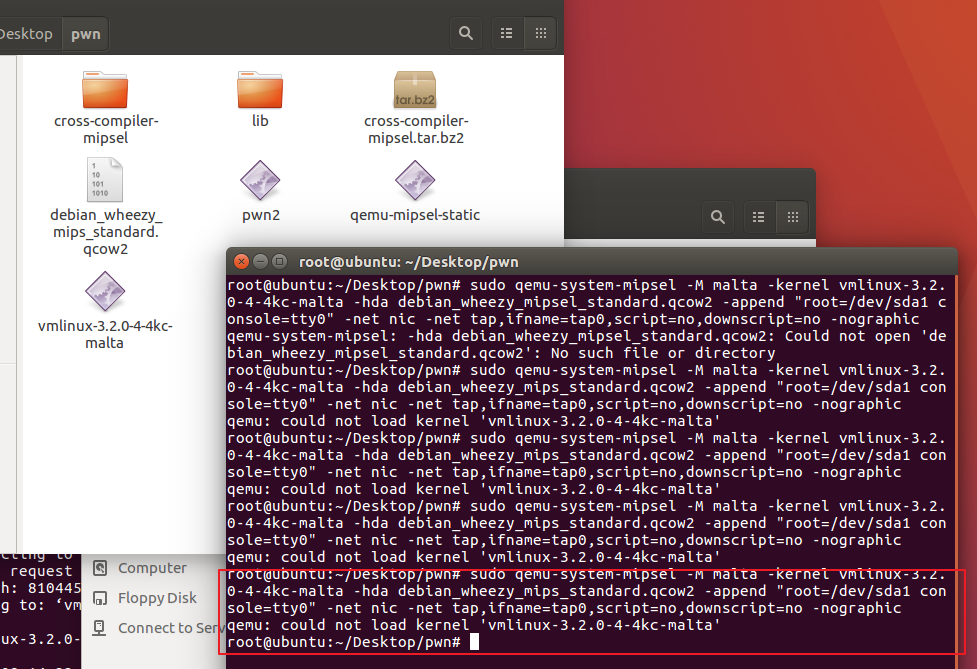The height and width of the screenshot is (669, 977).
Task: Select the cross-compiler-mipsel.tar.bz2 archive icon
Action: pyautogui.click(x=415, y=90)
